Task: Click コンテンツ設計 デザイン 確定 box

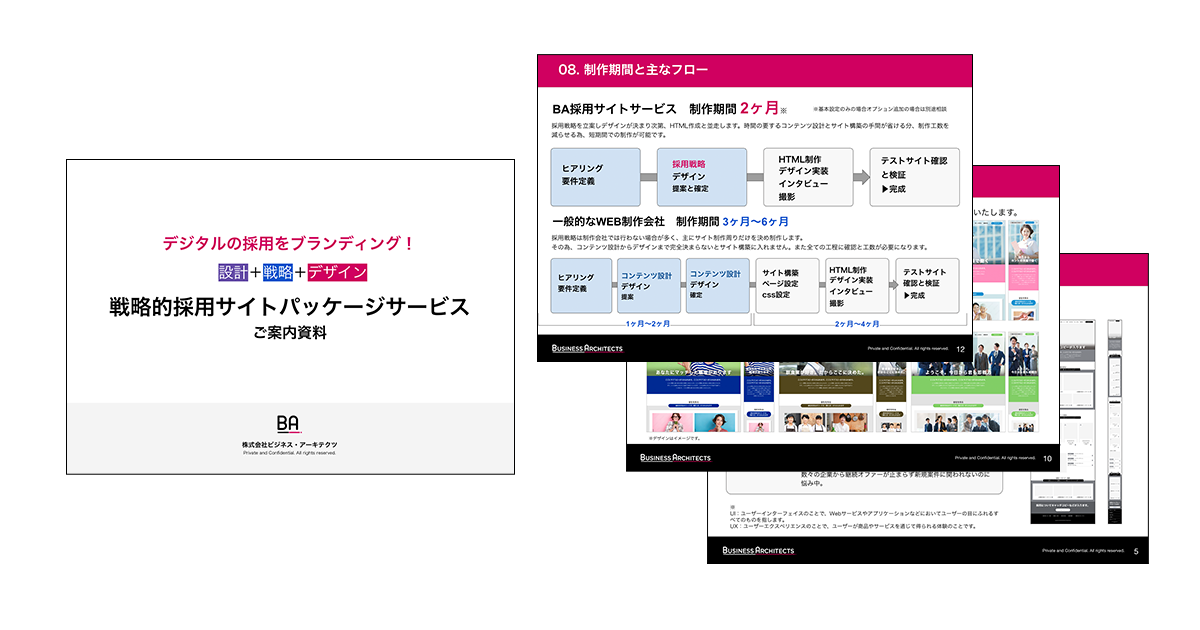Action: coord(717,284)
